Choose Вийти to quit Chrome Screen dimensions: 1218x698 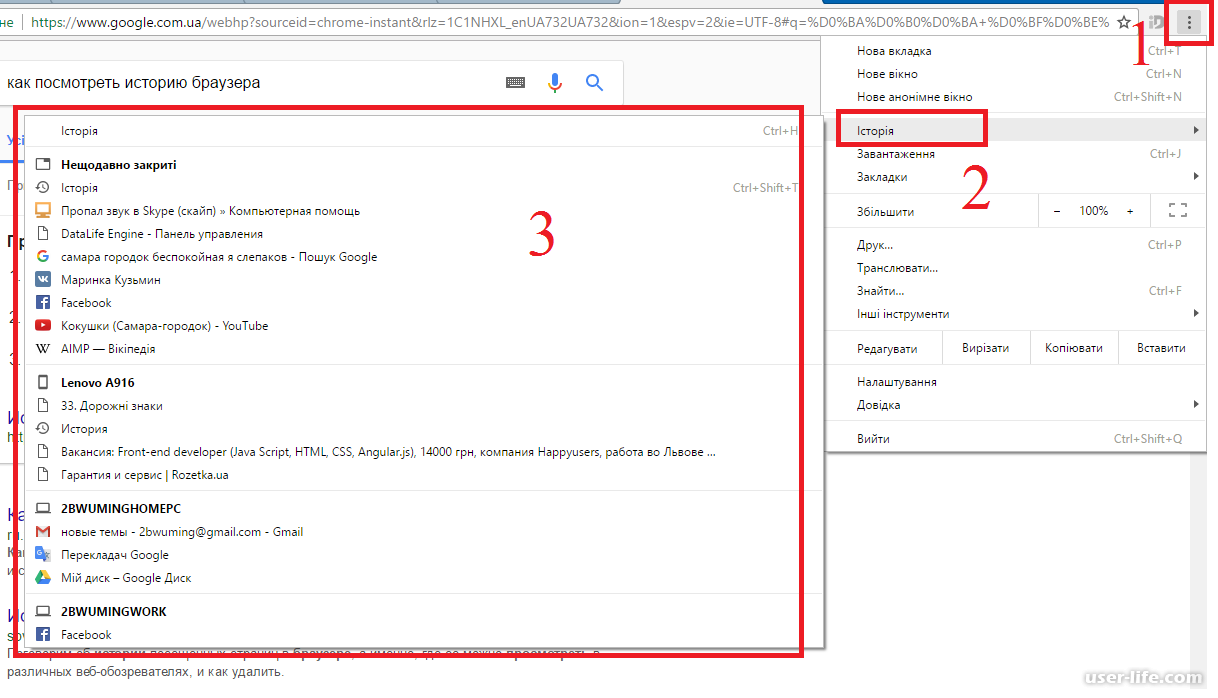(1016, 439)
